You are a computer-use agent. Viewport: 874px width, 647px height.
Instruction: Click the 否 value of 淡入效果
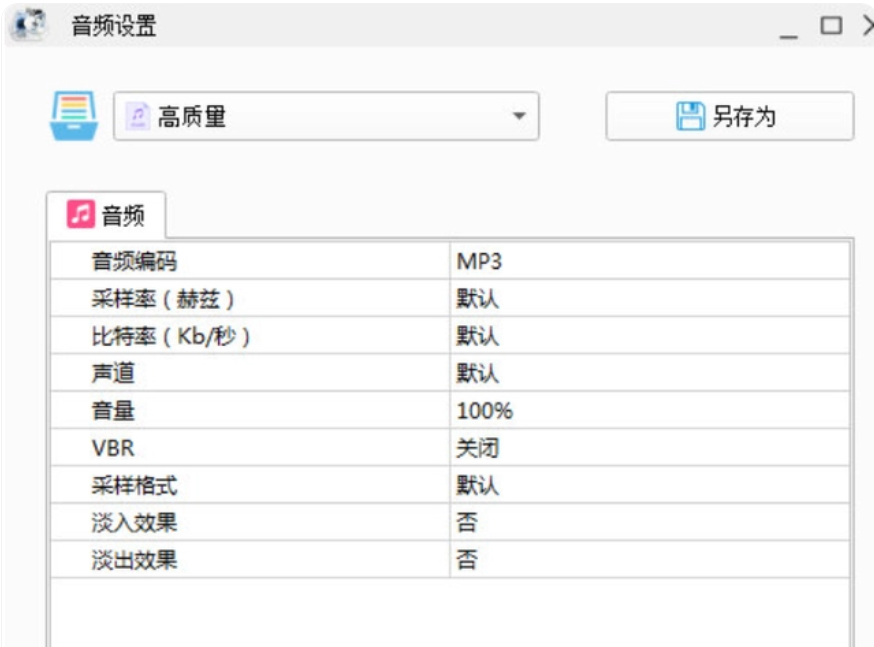click(x=467, y=523)
